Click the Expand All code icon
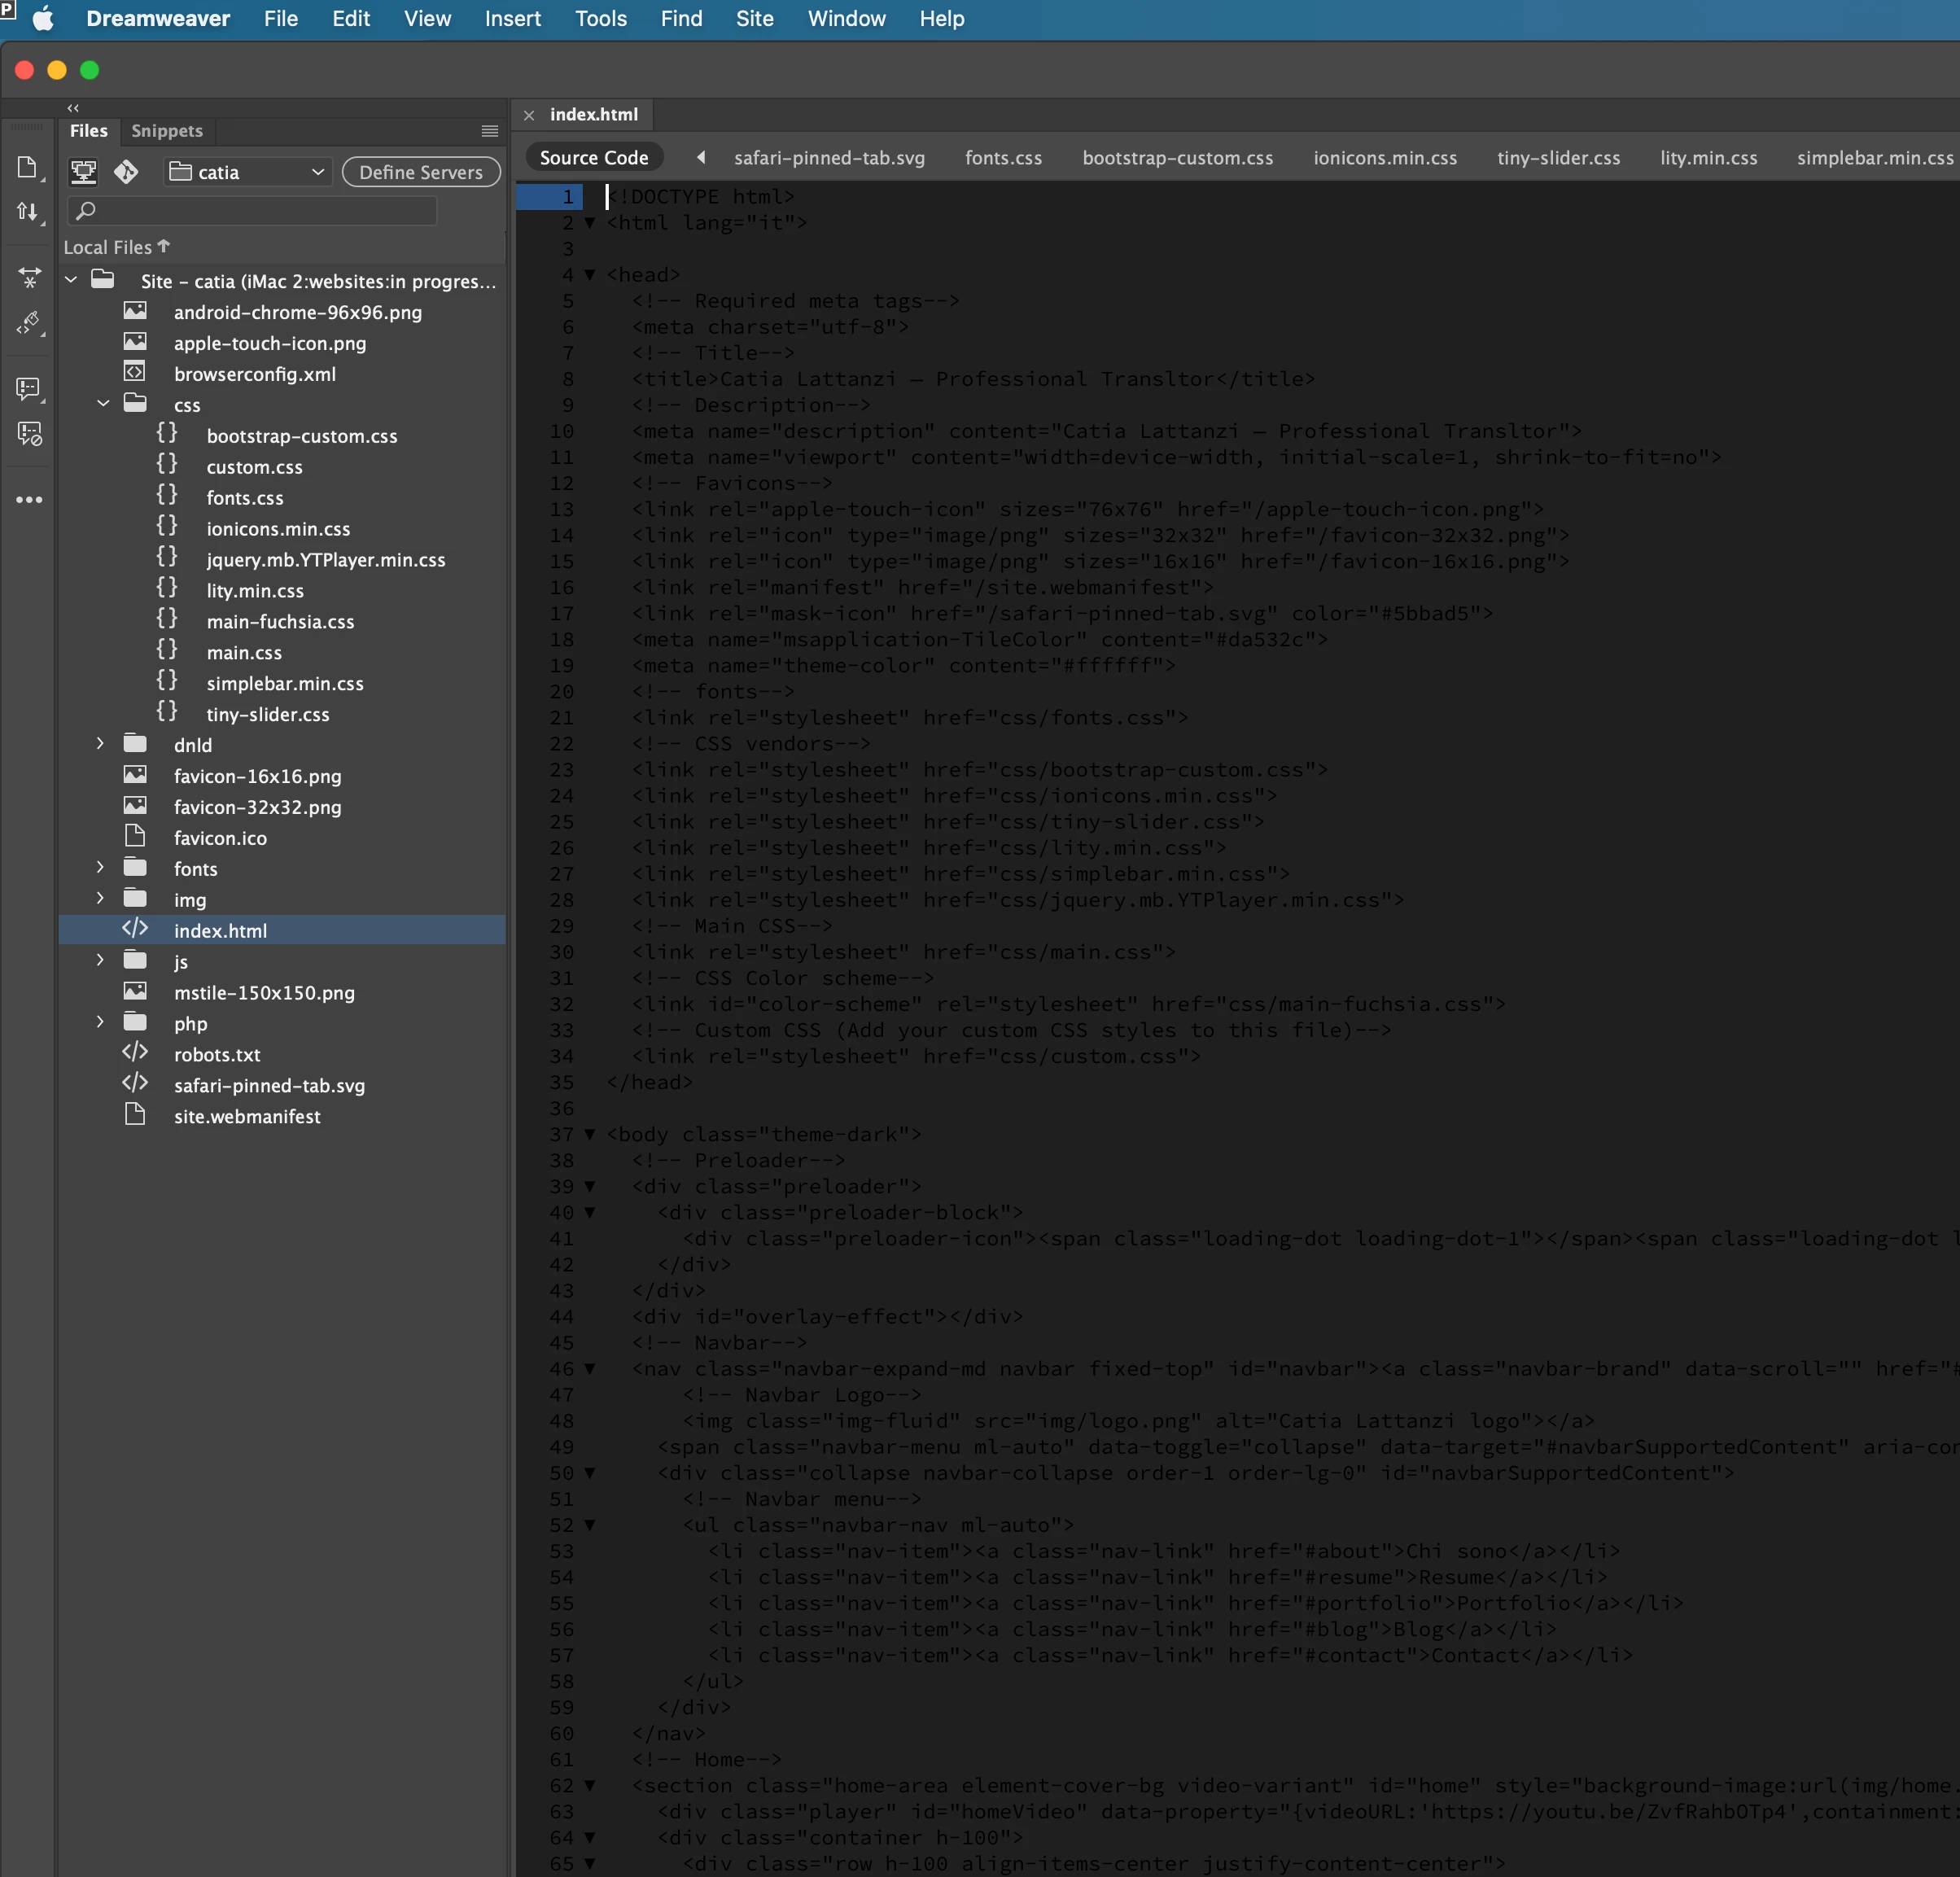 (29, 277)
